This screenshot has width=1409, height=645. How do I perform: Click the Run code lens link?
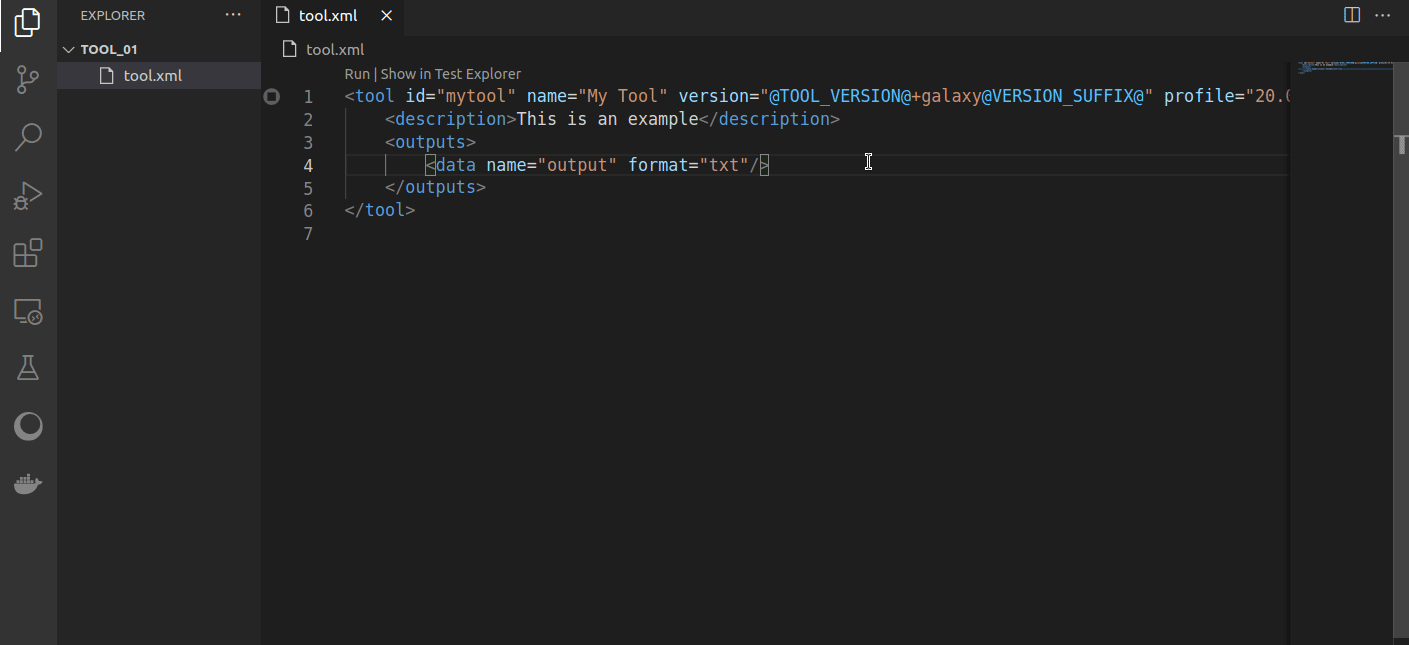point(357,74)
